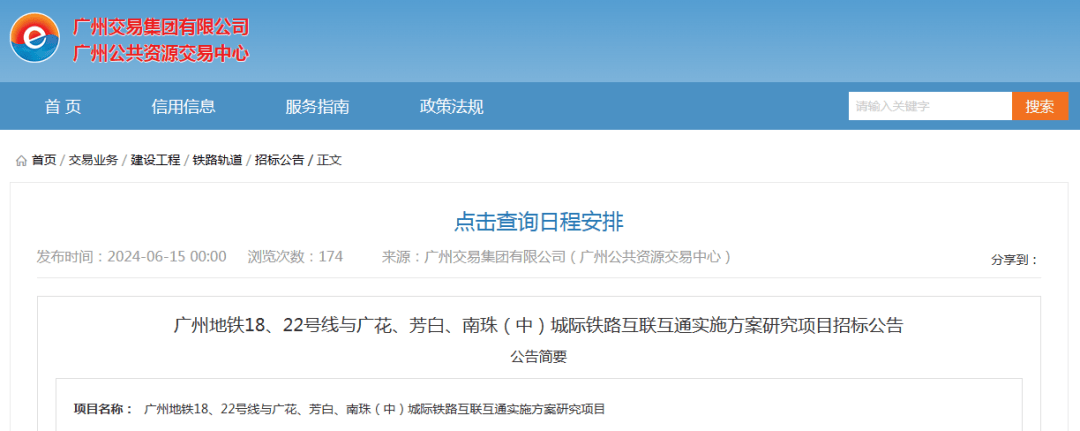The width and height of the screenshot is (1080, 431).
Task: Click the 正文 breadcrumb text
Action: pos(329,160)
